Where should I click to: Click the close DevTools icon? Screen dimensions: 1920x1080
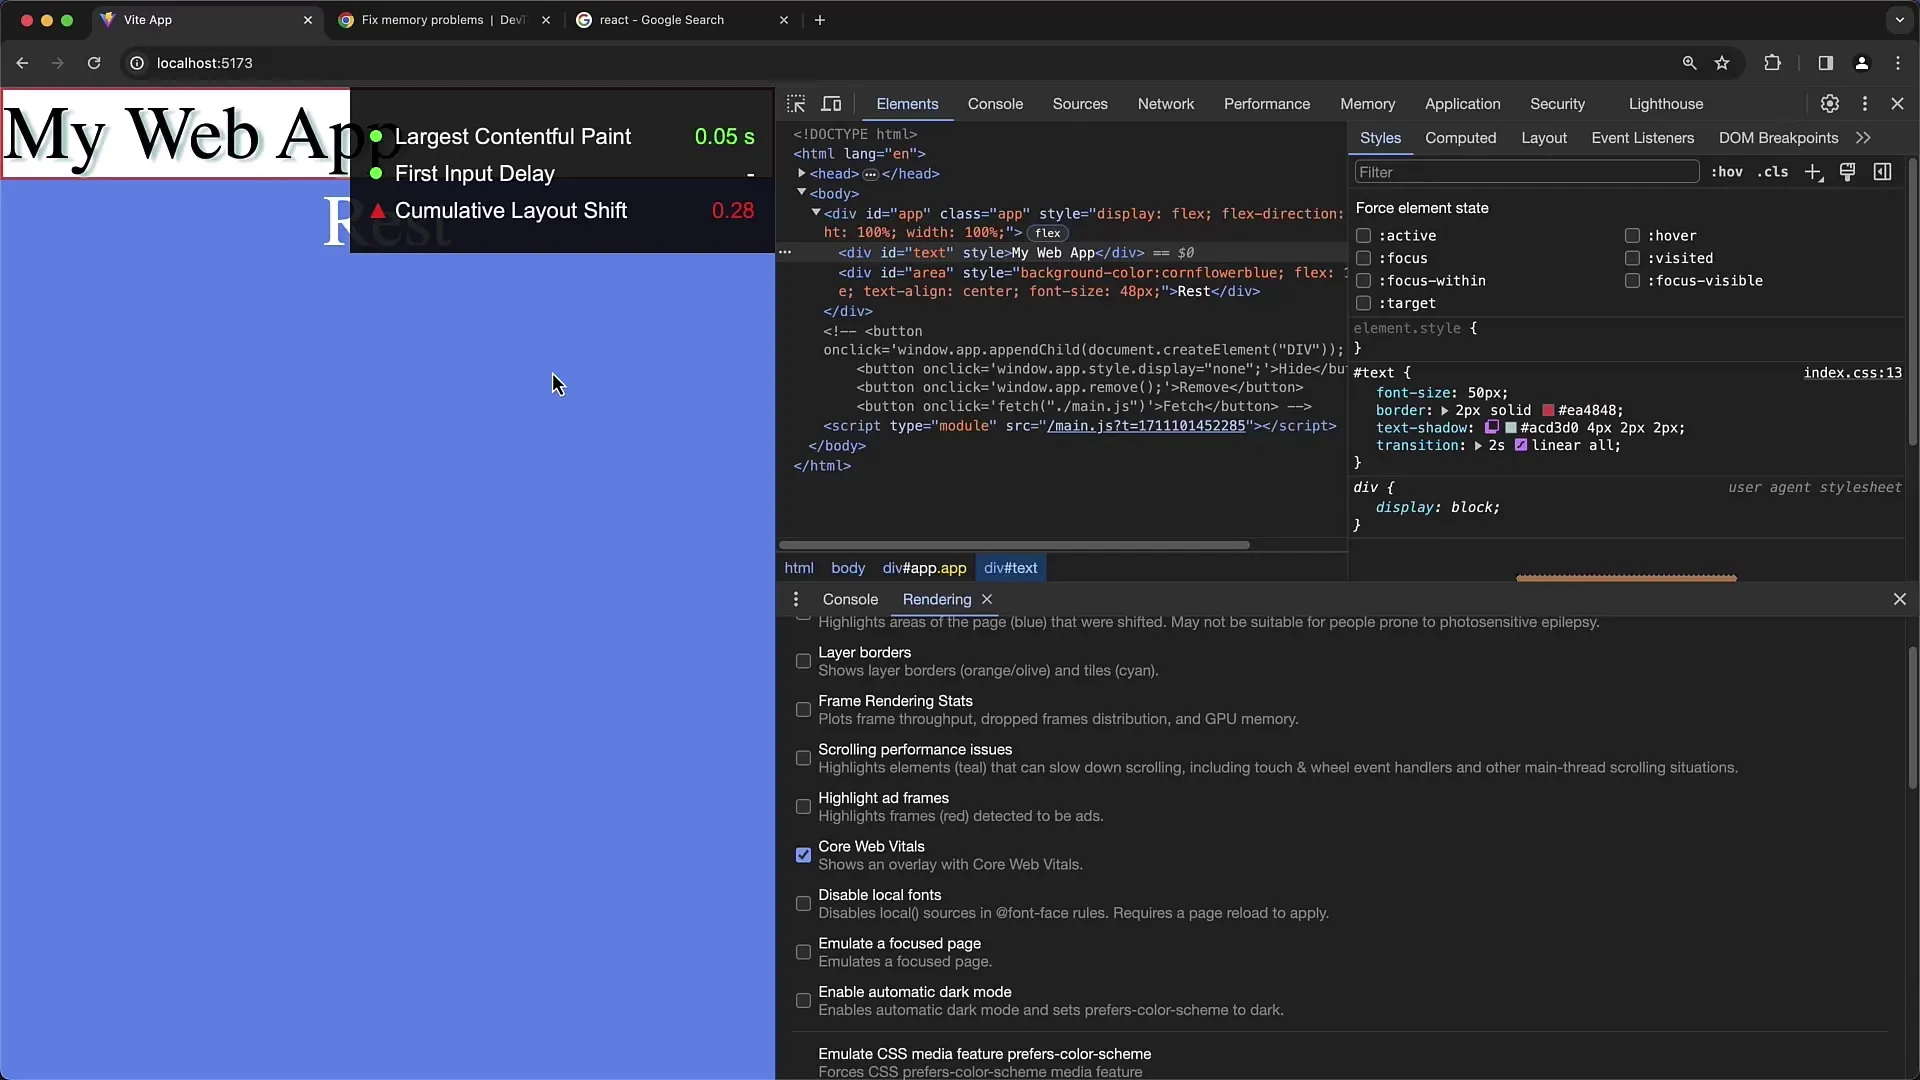pos(1896,103)
